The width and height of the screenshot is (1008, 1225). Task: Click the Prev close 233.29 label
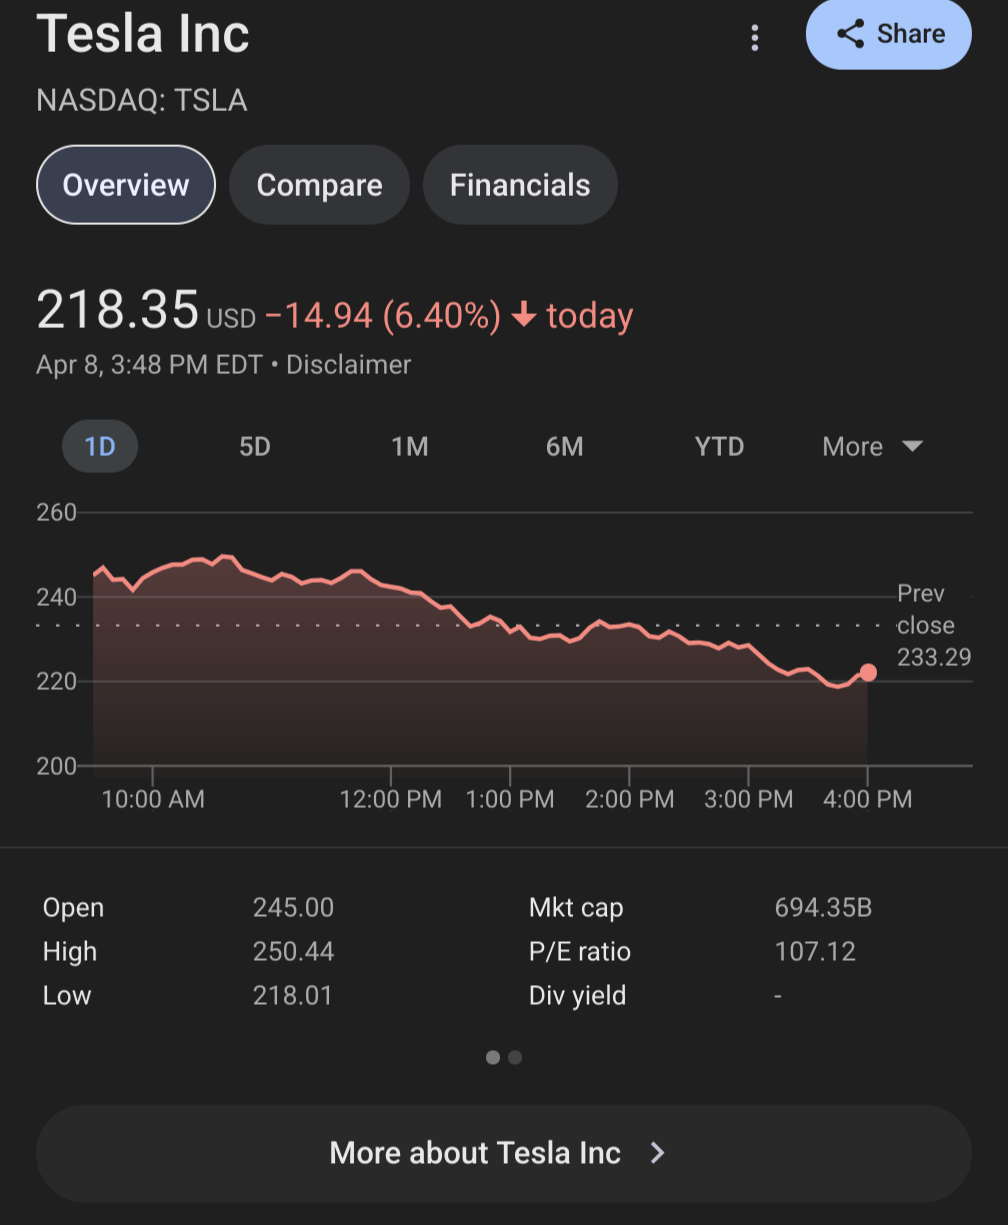933,626
